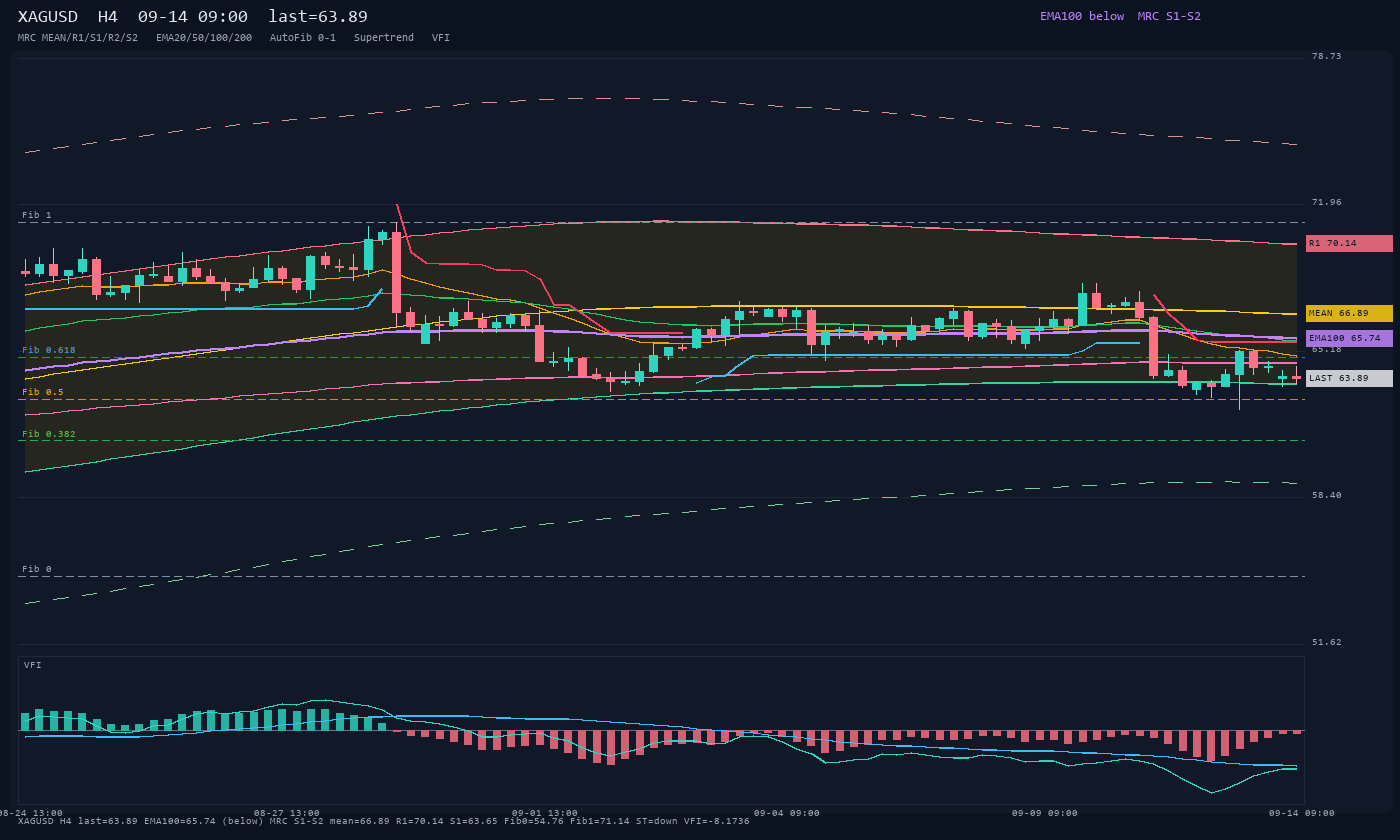Click the 58.40 price axis label
Viewport: 1400px width, 840px height.
click(x=1327, y=495)
